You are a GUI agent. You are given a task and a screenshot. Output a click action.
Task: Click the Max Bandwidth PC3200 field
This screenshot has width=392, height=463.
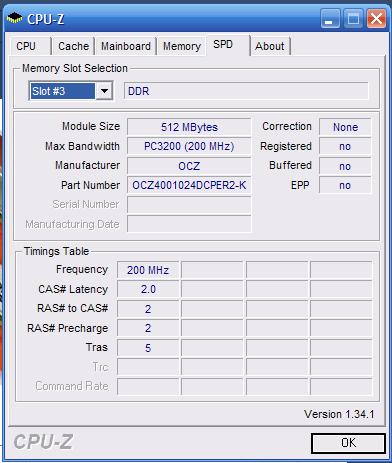[x=189, y=146]
